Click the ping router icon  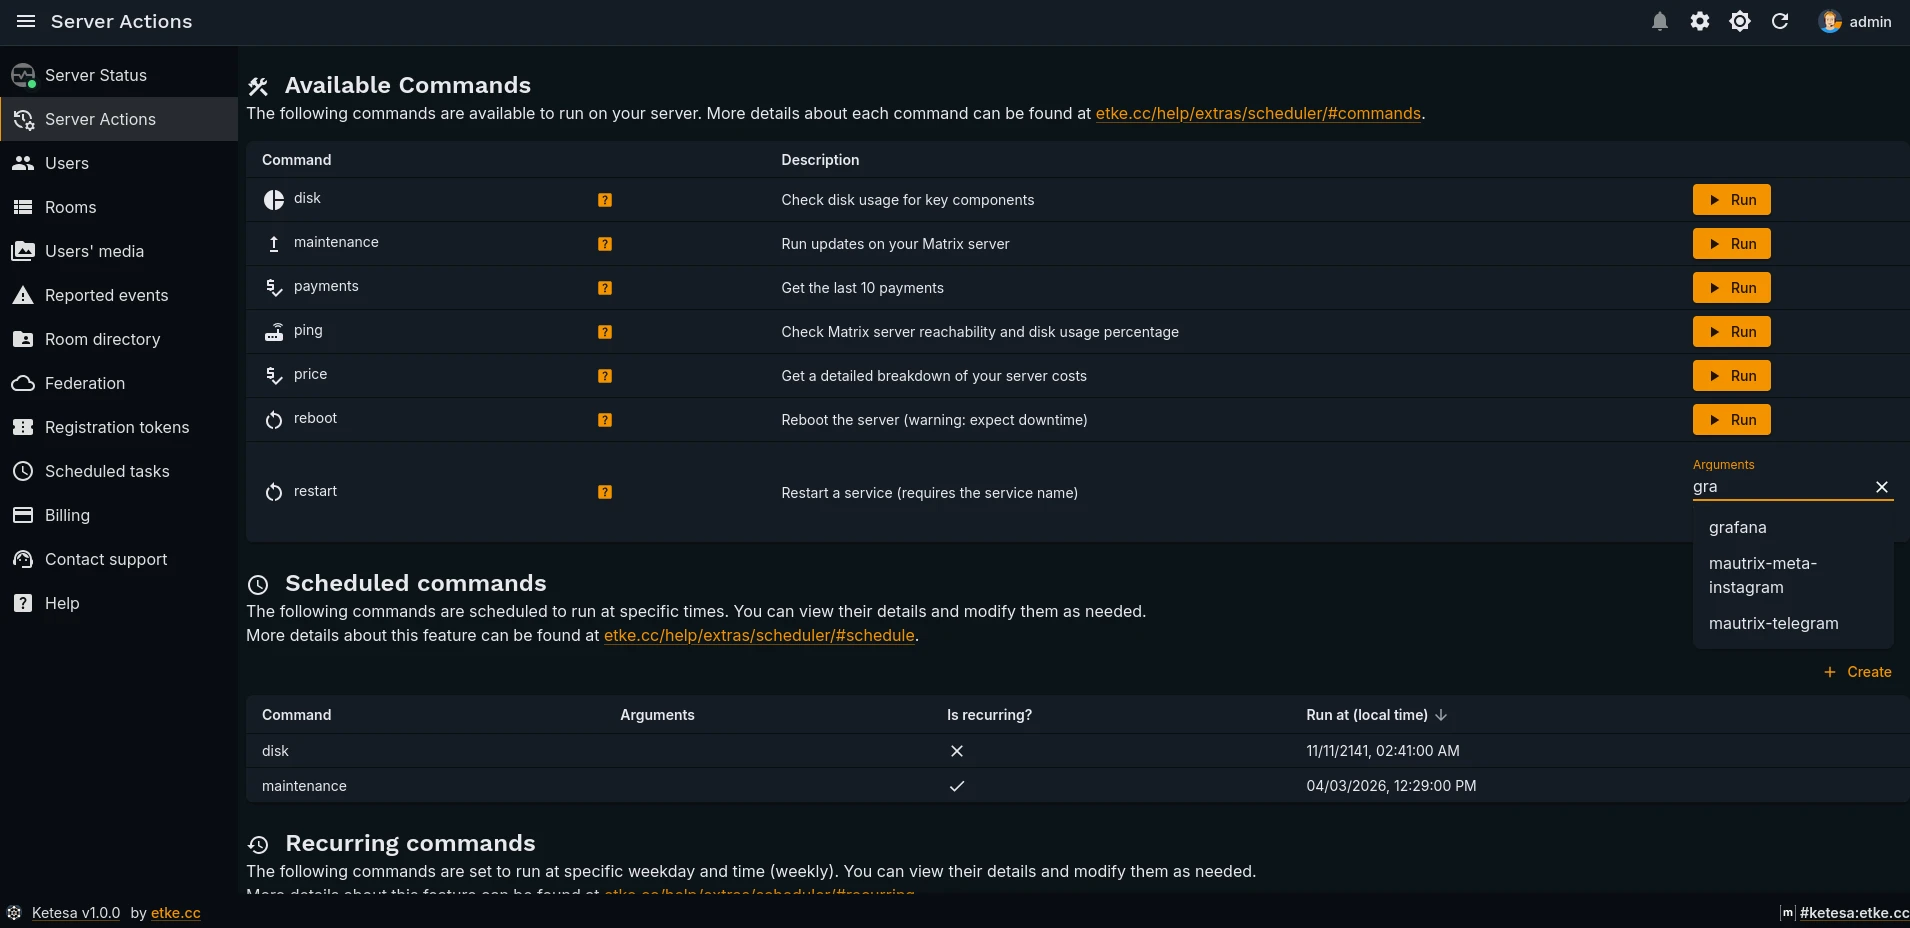coord(274,332)
